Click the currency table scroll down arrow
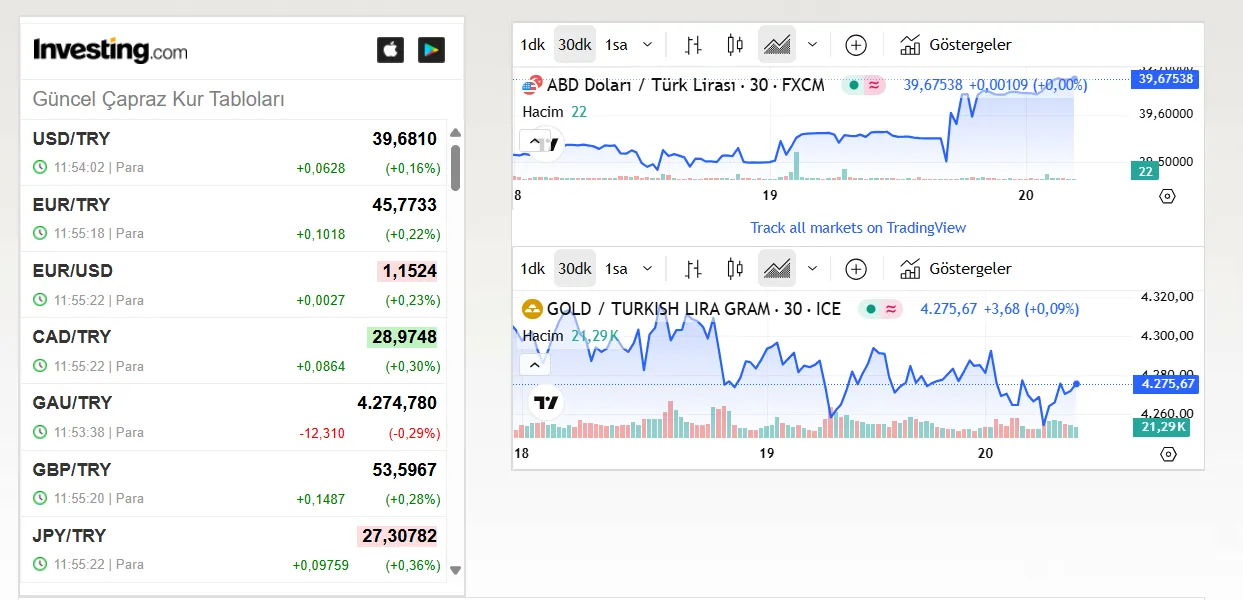 (x=456, y=570)
